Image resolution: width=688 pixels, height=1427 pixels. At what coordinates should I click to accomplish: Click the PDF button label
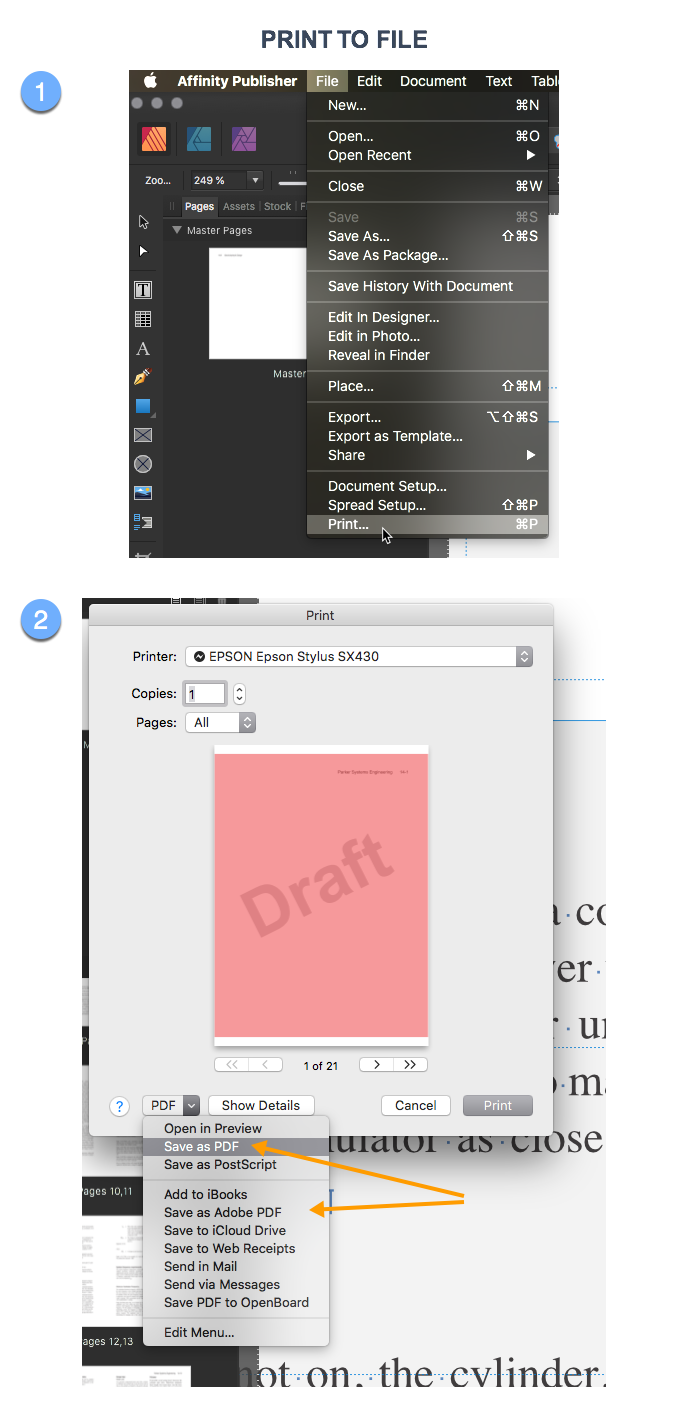[x=163, y=1105]
